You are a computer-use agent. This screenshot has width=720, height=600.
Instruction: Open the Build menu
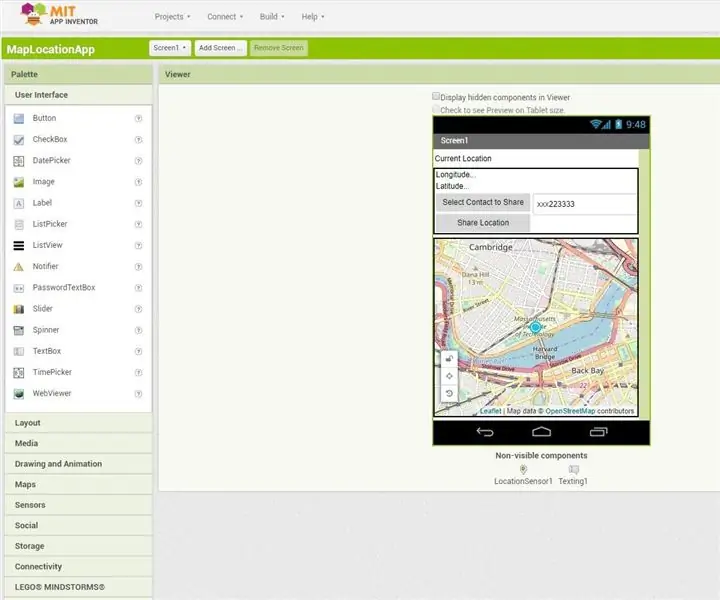point(272,17)
